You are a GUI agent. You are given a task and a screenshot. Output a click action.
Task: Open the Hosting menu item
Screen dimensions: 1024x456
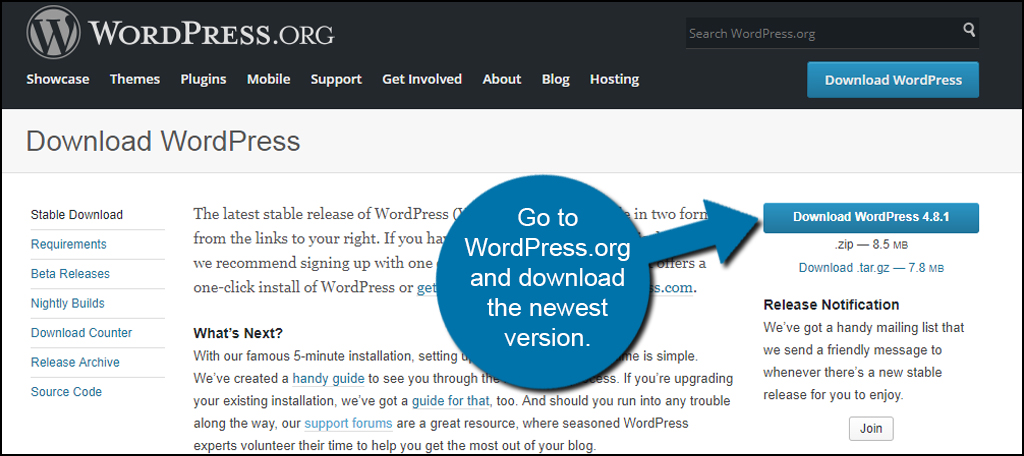coord(615,79)
